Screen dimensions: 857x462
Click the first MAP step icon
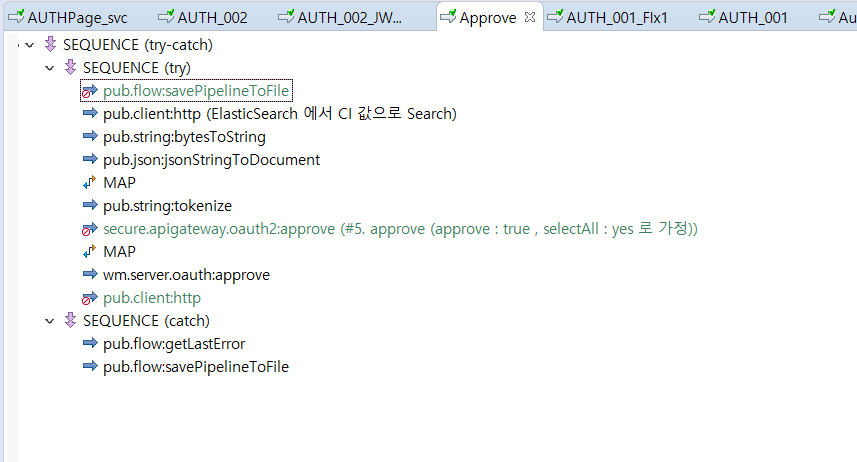90,183
